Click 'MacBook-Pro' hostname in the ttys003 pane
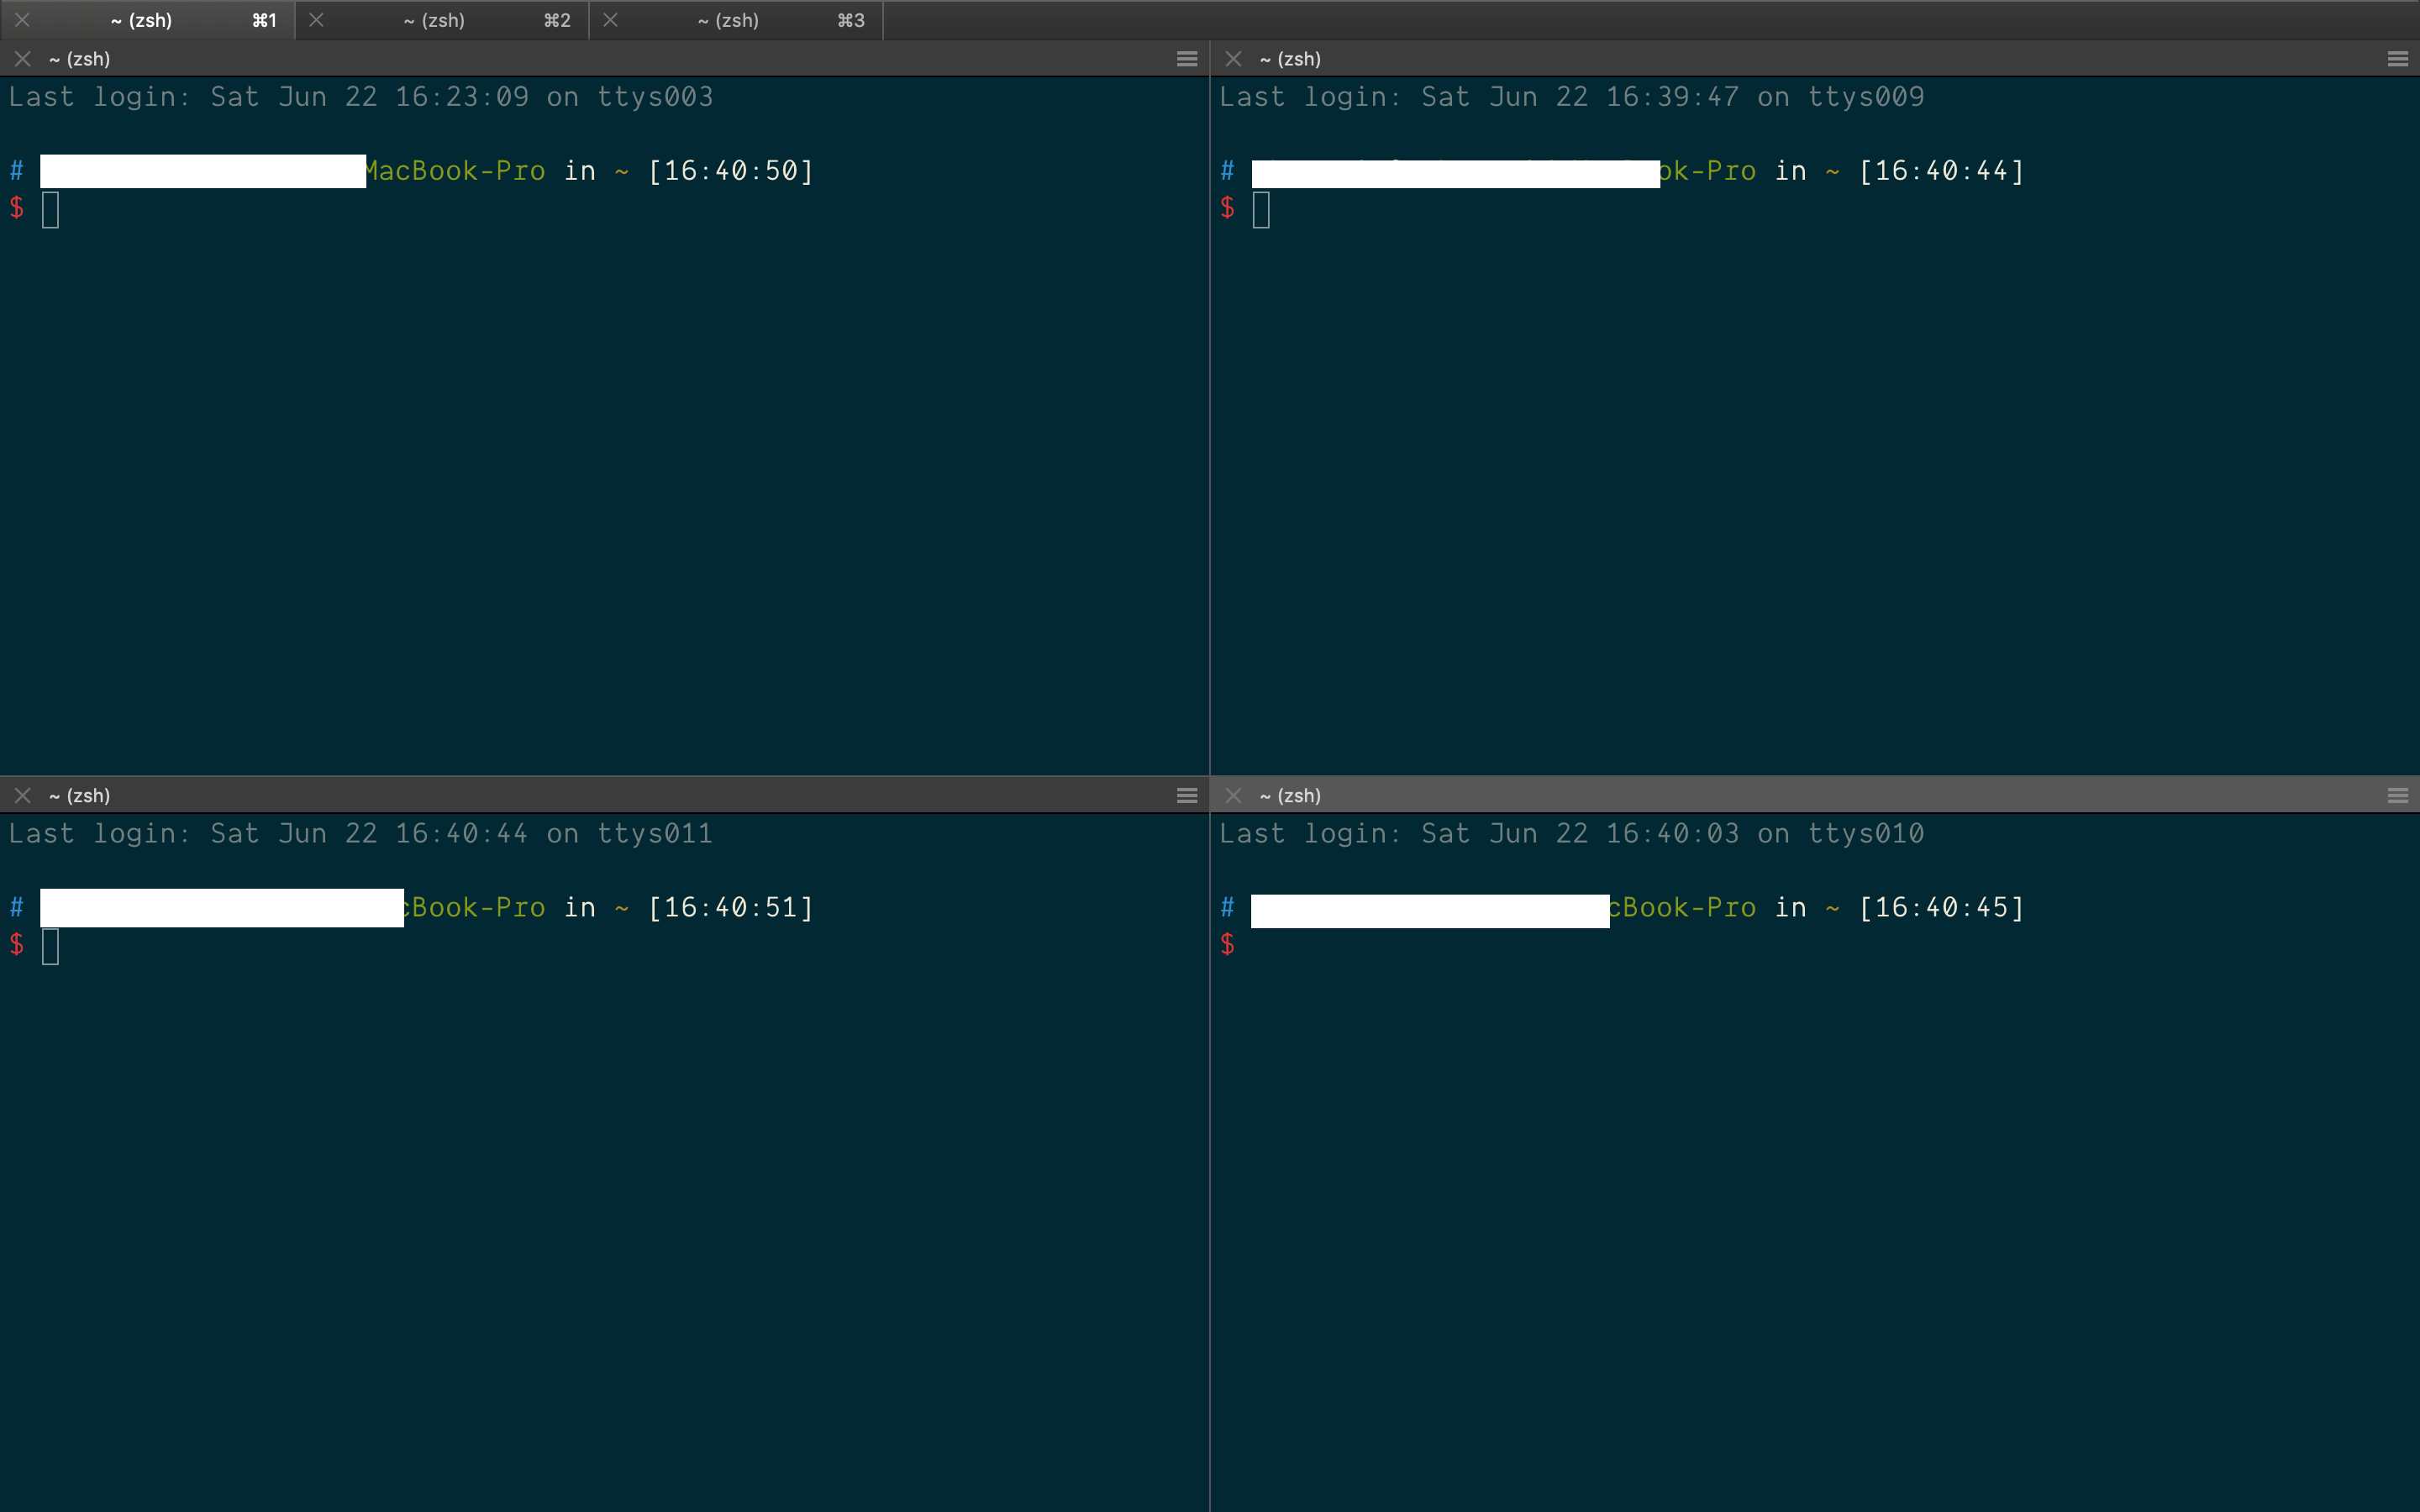Viewport: 2420px width, 1512px height. (456, 171)
